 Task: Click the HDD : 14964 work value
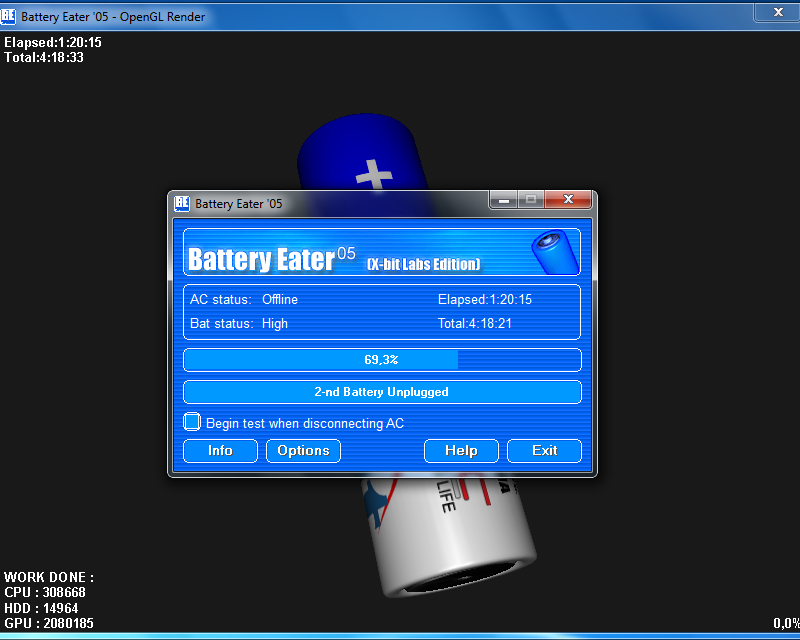pos(41,608)
